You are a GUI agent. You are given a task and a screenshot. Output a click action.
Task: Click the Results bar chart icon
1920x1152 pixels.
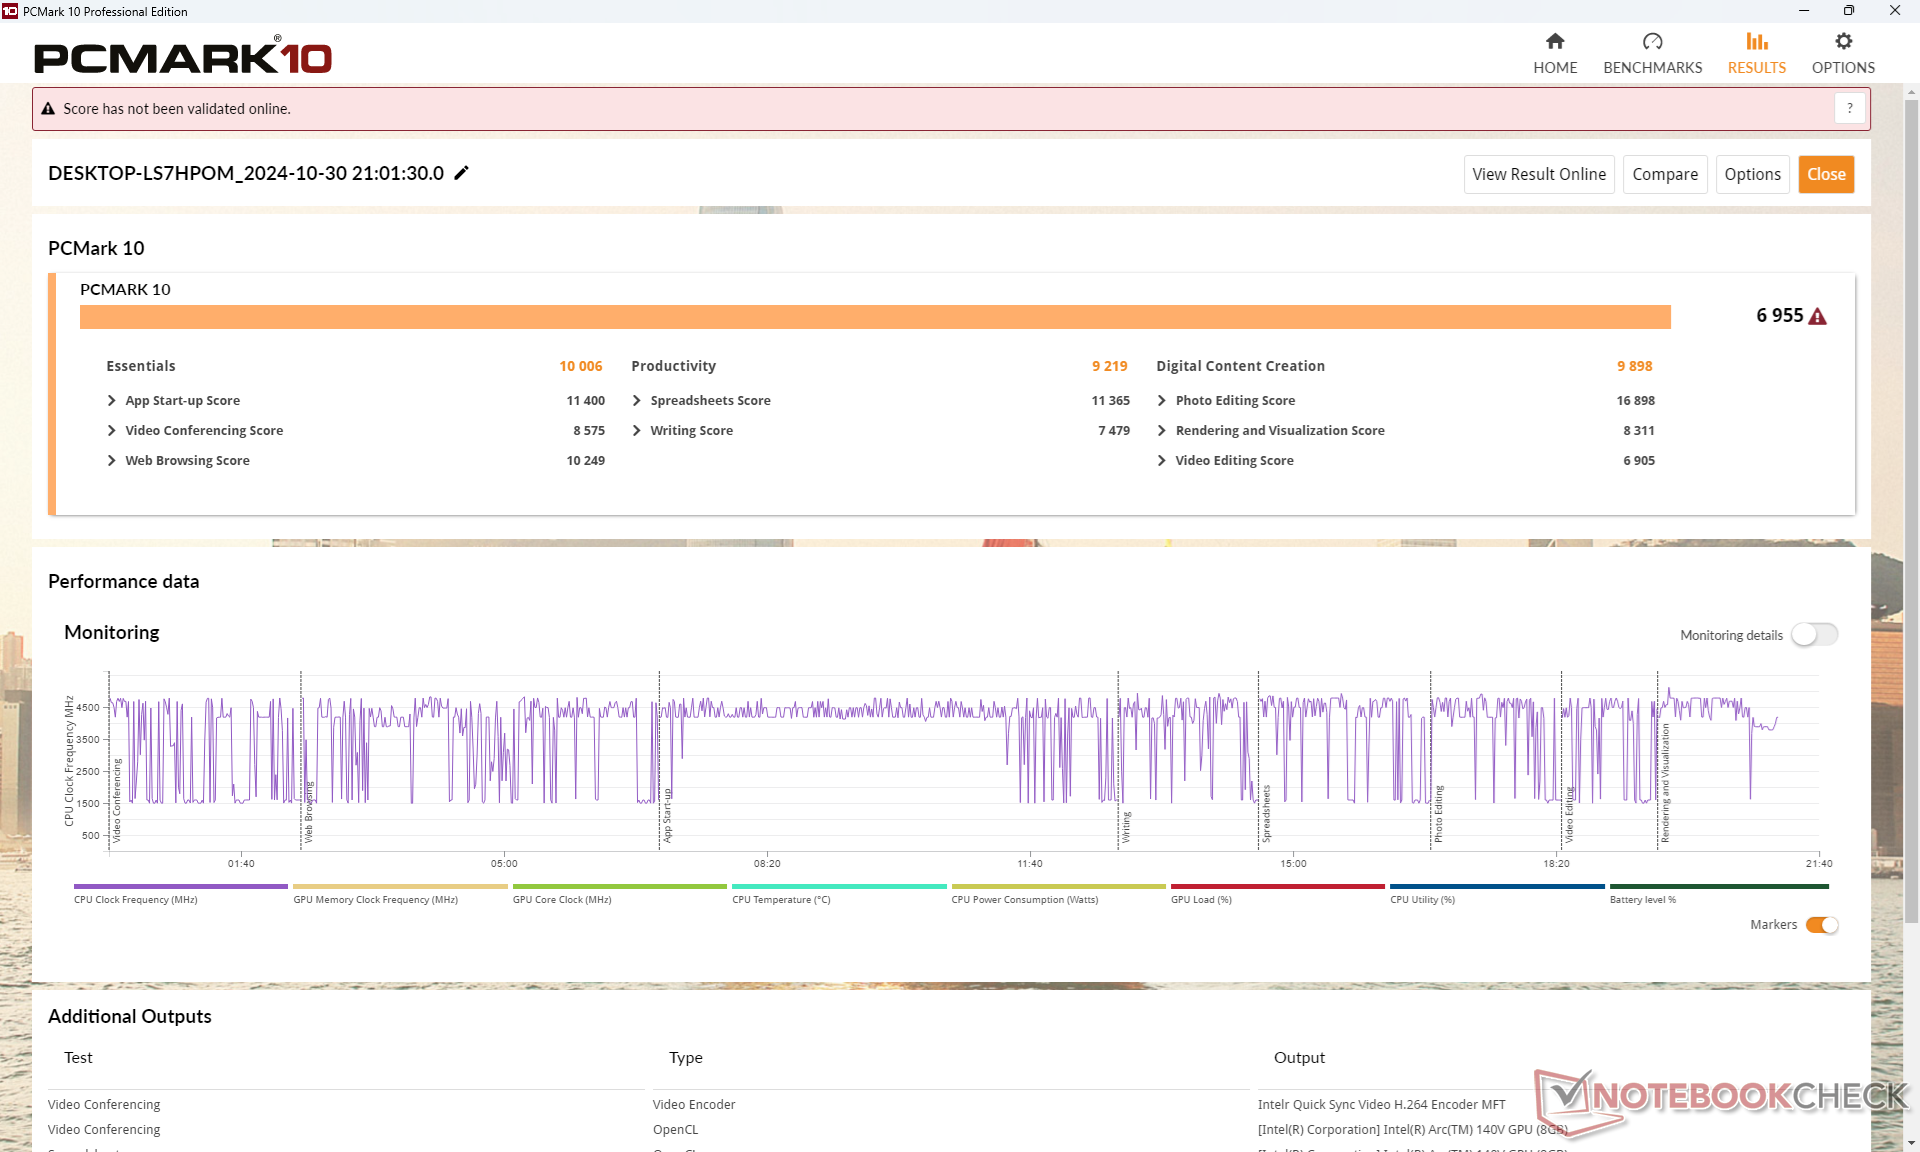pos(1756,42)
